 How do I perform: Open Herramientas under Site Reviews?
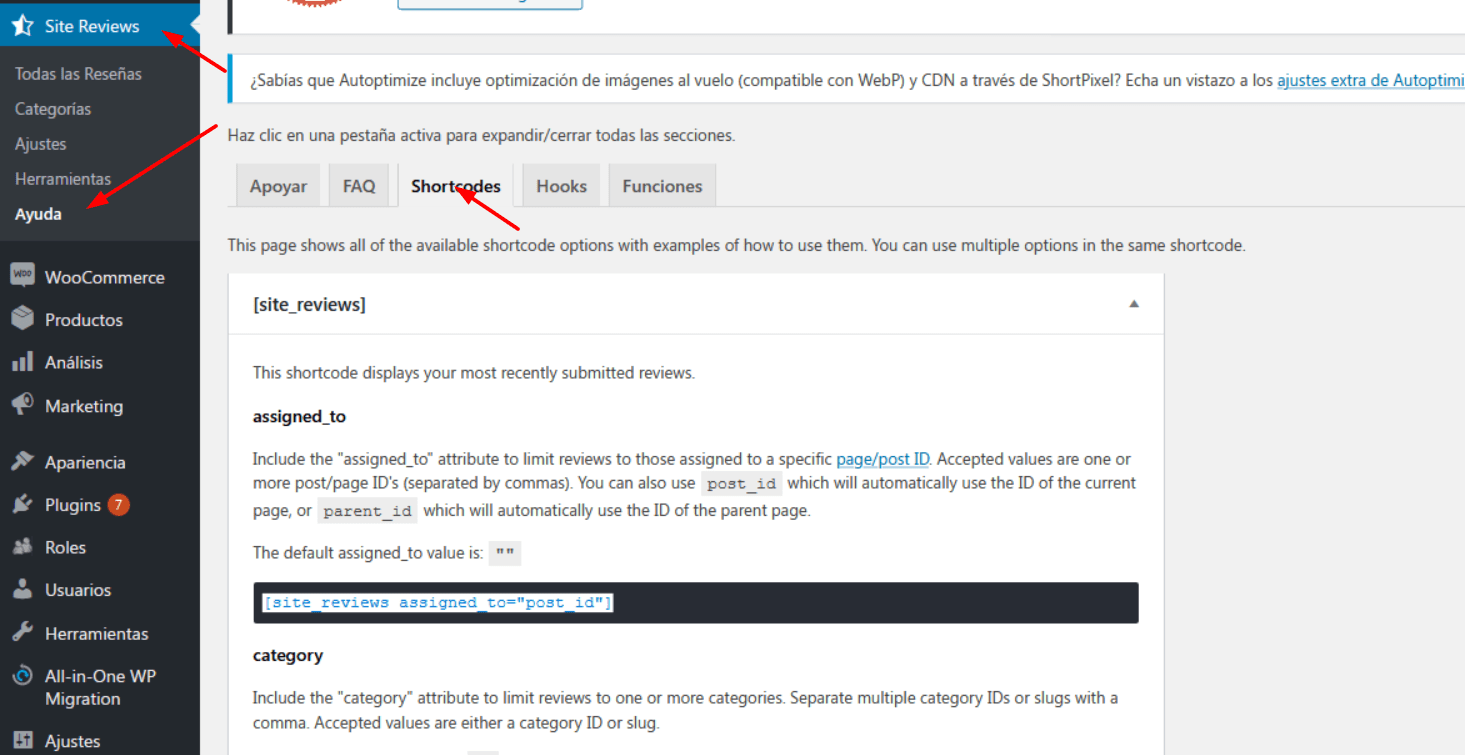point(63,179)
